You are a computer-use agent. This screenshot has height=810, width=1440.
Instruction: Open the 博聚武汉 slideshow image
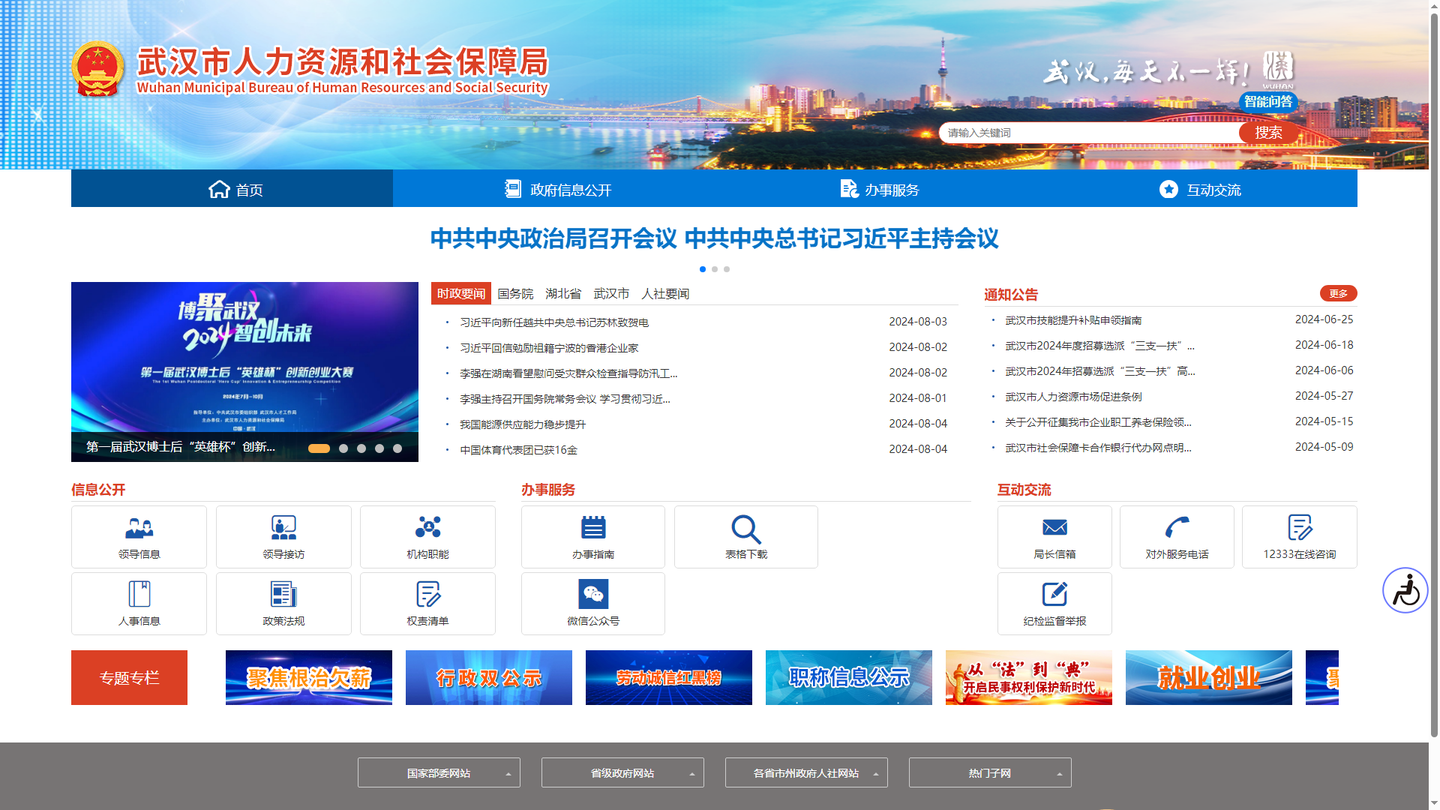[245, 372]
